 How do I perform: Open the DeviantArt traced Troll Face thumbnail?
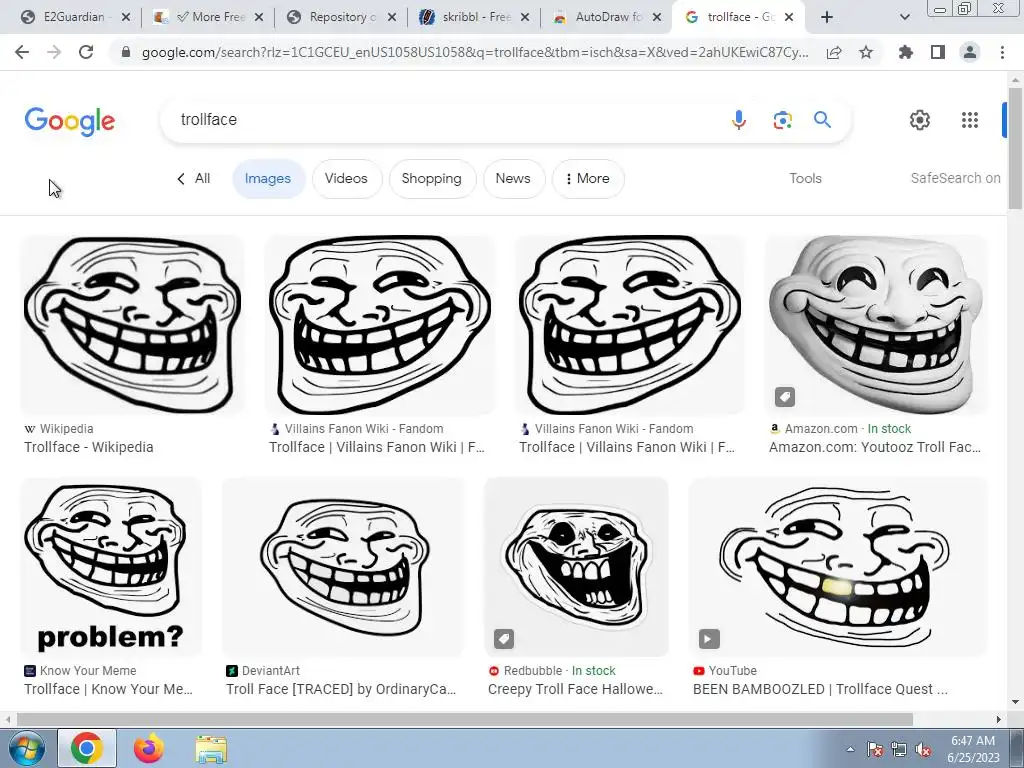343,567
